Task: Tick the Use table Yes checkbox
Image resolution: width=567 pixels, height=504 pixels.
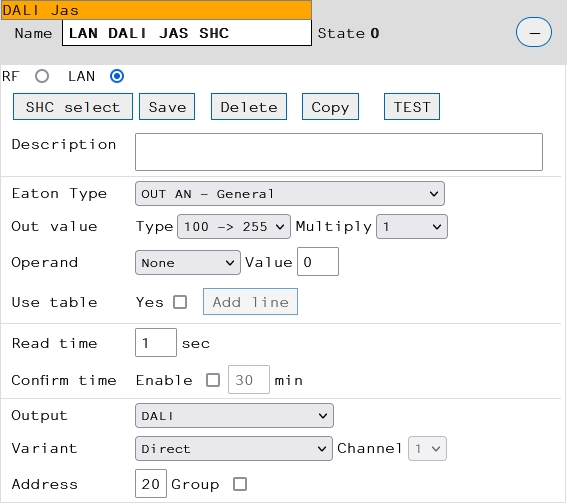Action: [x=180, y=302]
